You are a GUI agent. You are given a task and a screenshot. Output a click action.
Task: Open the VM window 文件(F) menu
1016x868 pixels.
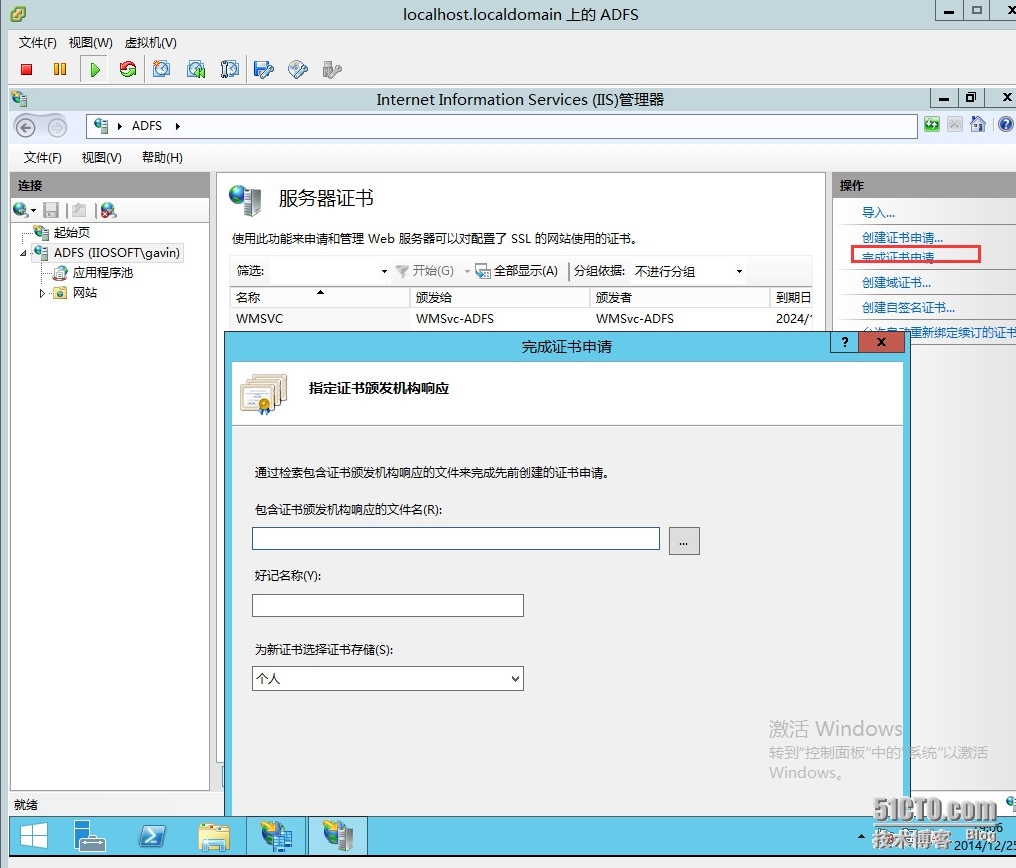point(38,43)
